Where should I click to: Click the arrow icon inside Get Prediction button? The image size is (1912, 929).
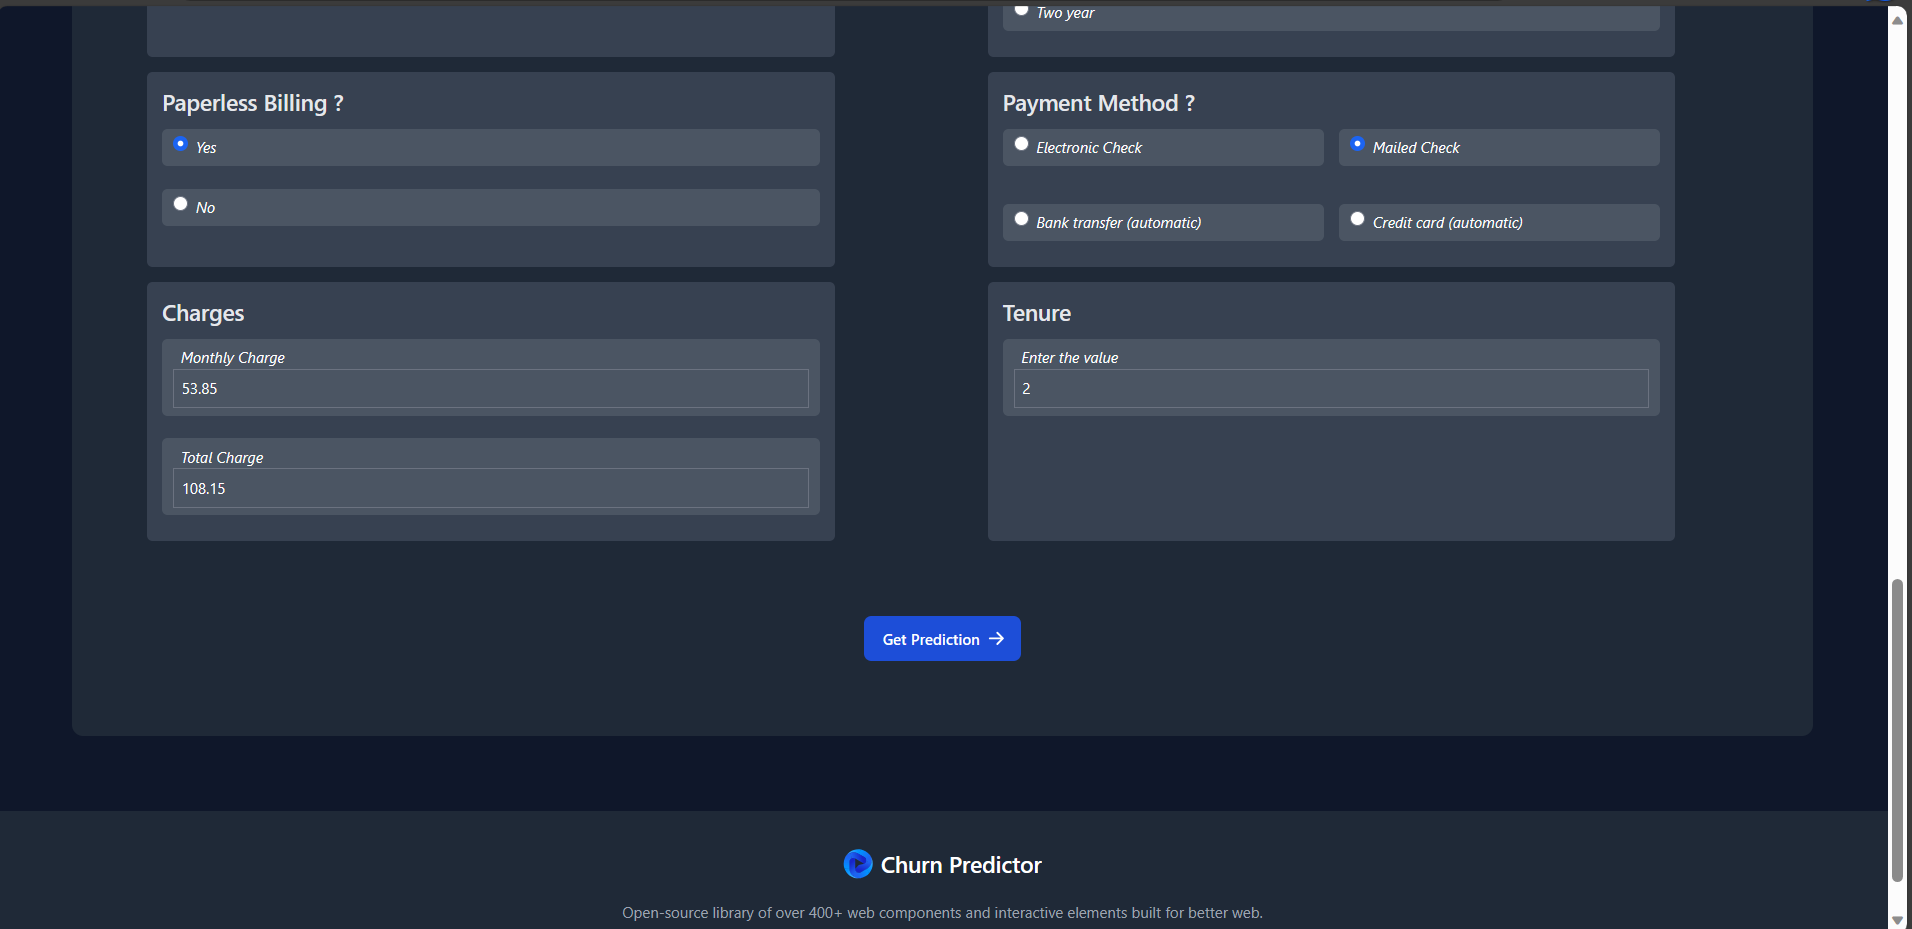[996, 638]
